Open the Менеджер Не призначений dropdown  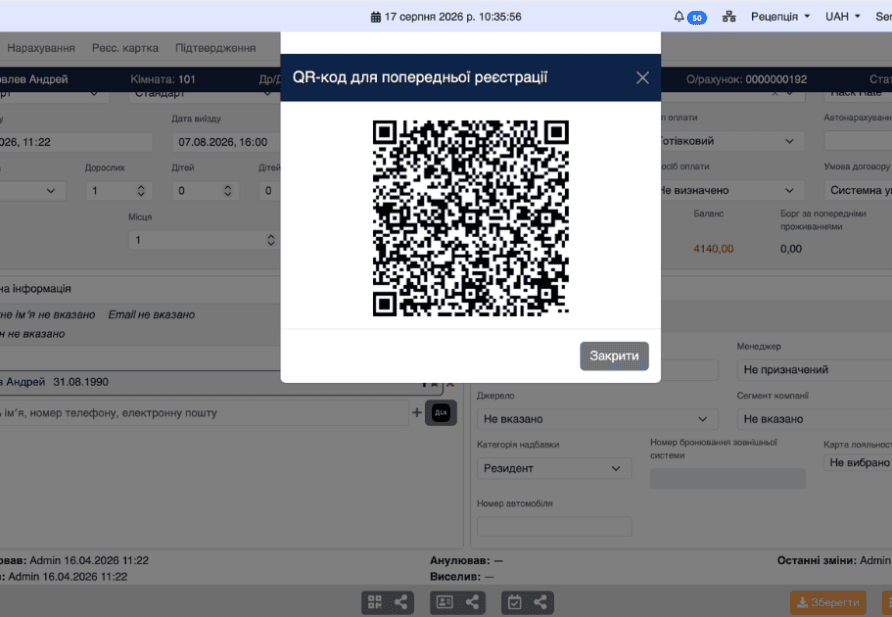click(814, 370)
